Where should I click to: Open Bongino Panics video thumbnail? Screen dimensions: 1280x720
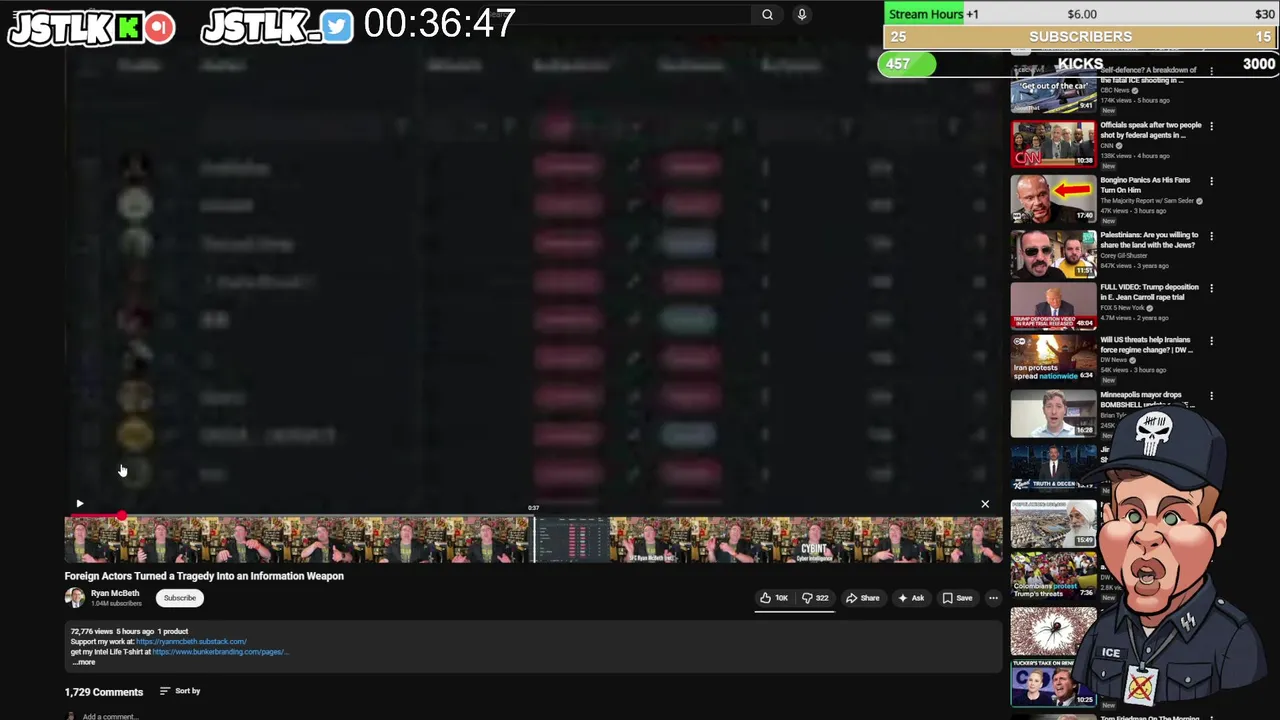(x=1053, y=199)
